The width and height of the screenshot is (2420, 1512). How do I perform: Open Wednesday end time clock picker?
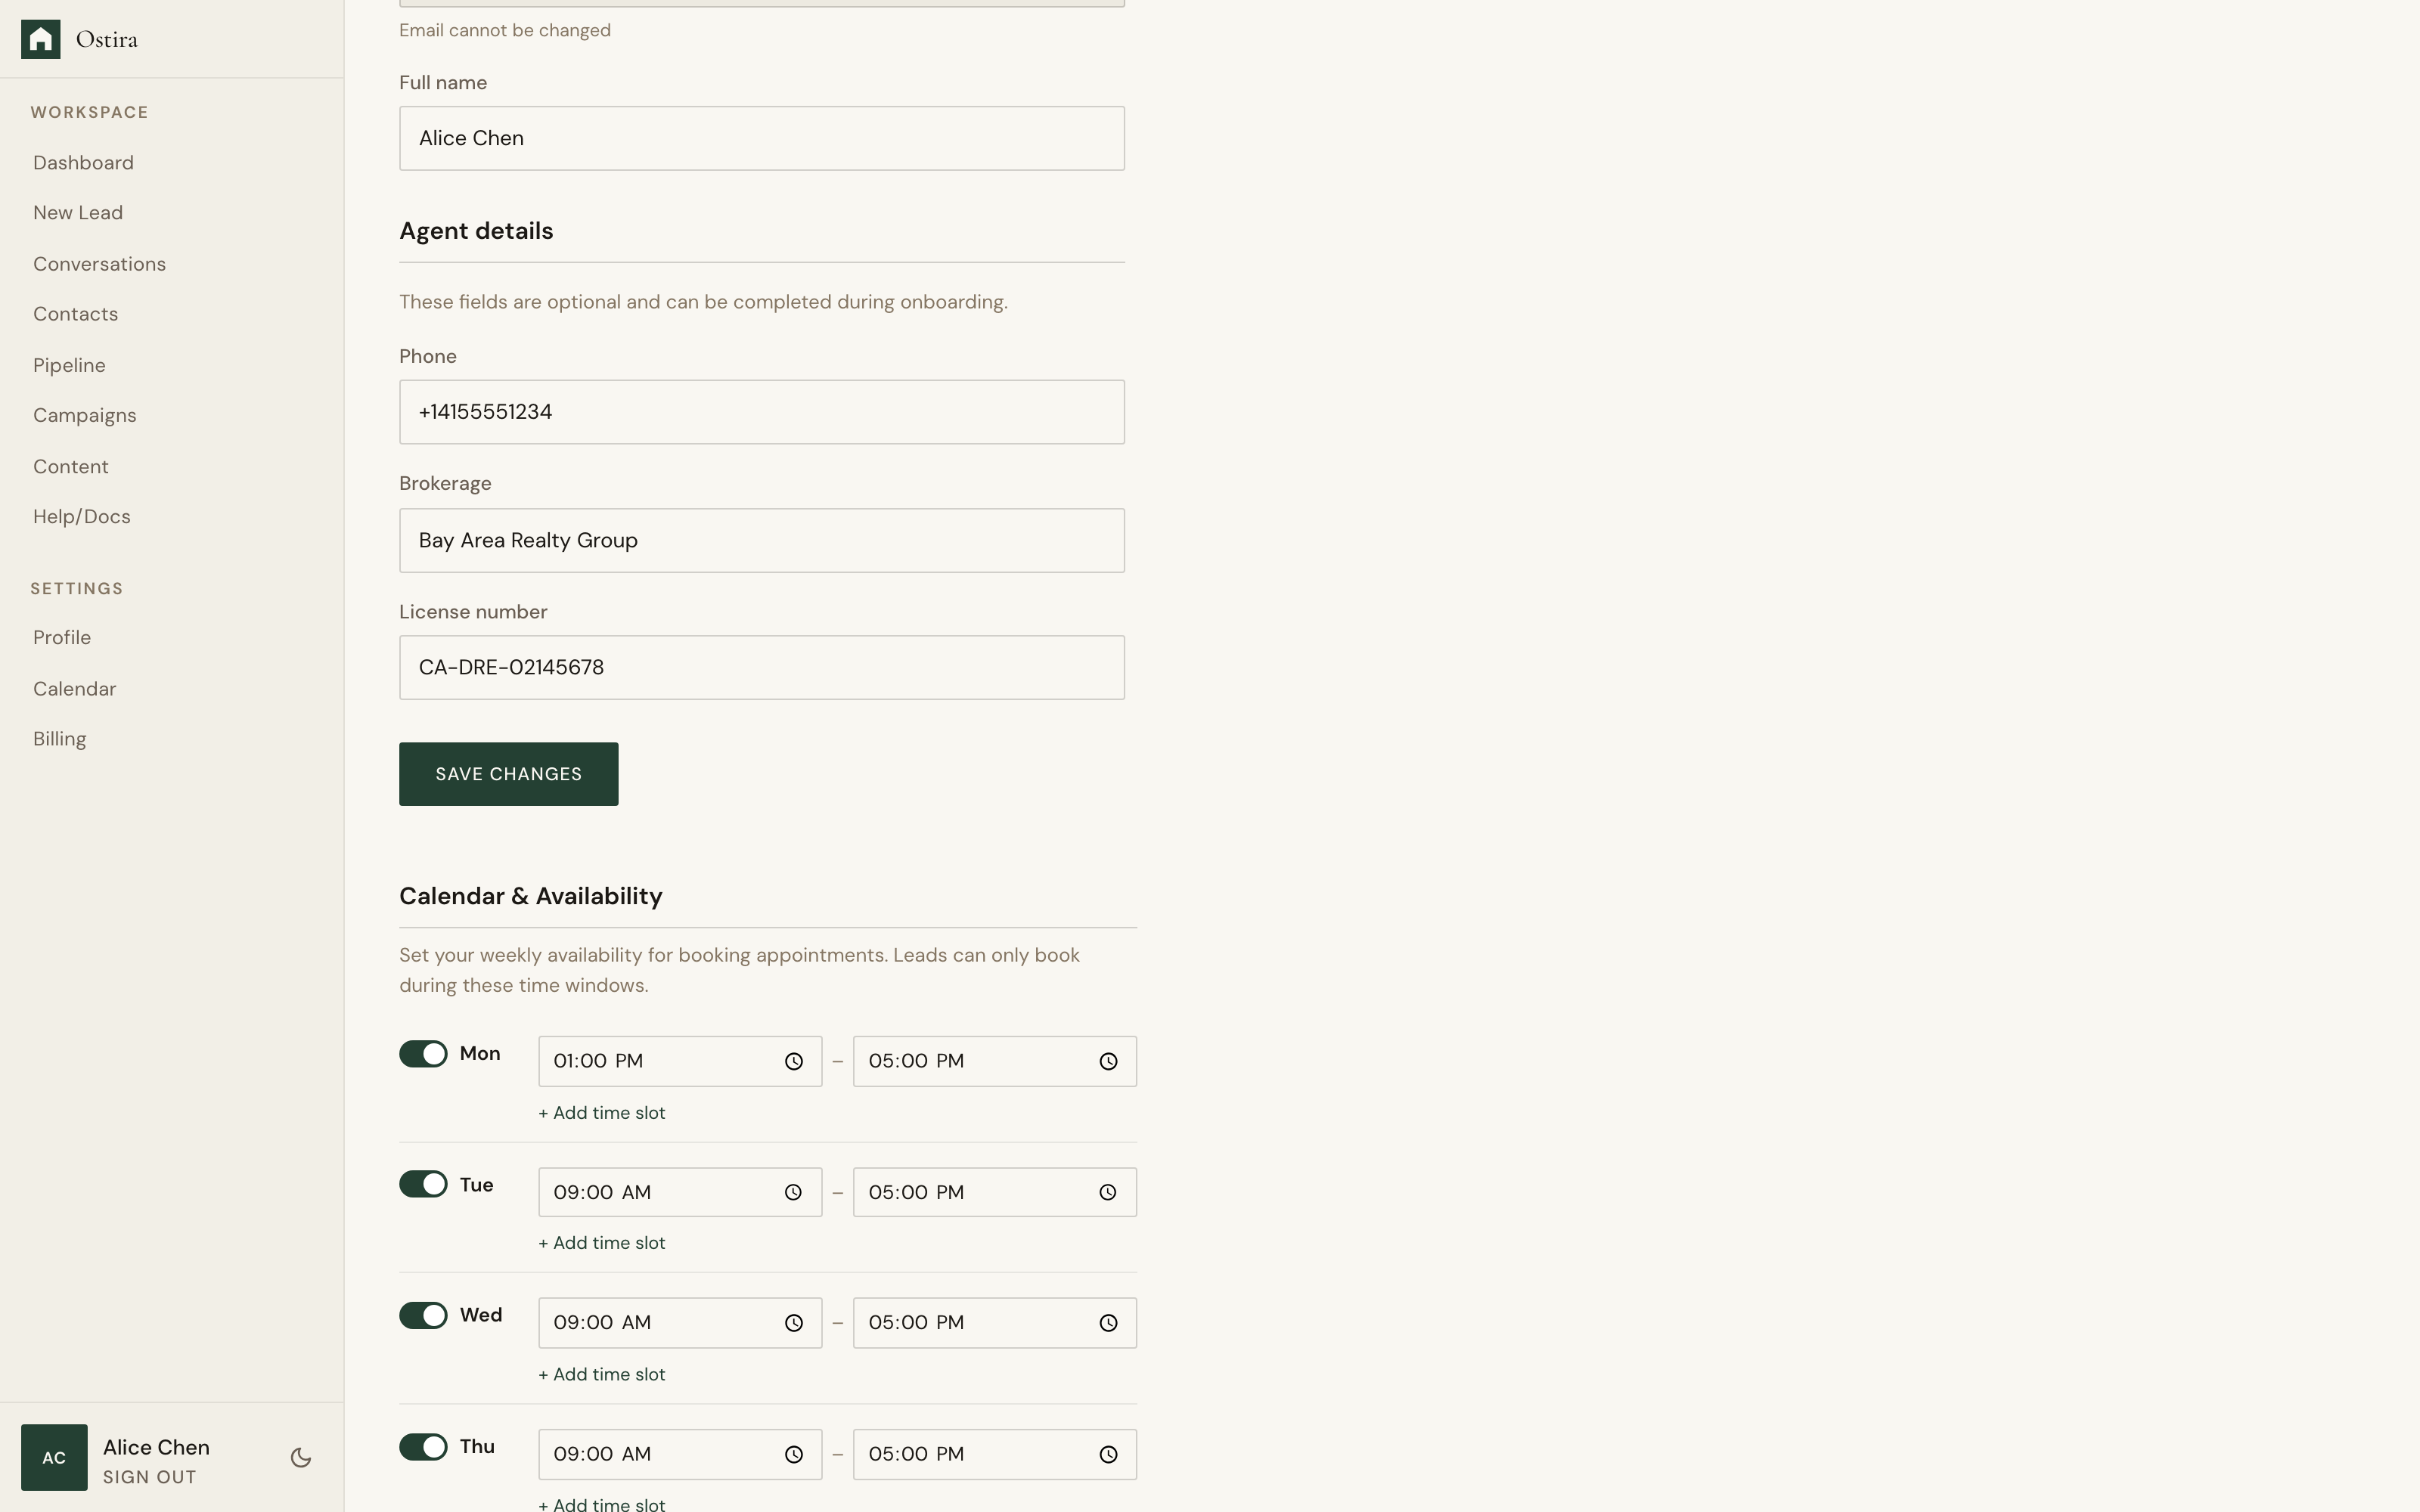tap(1108, 1322)
